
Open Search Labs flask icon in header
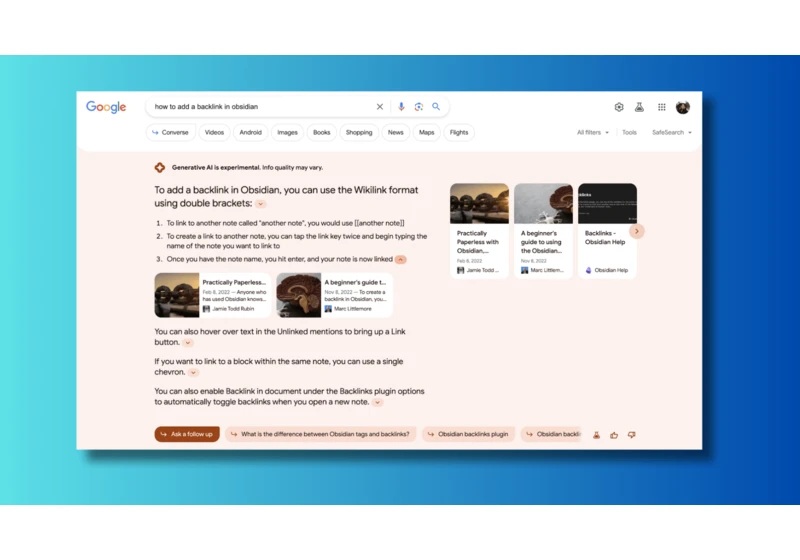(x=639, y=107)
